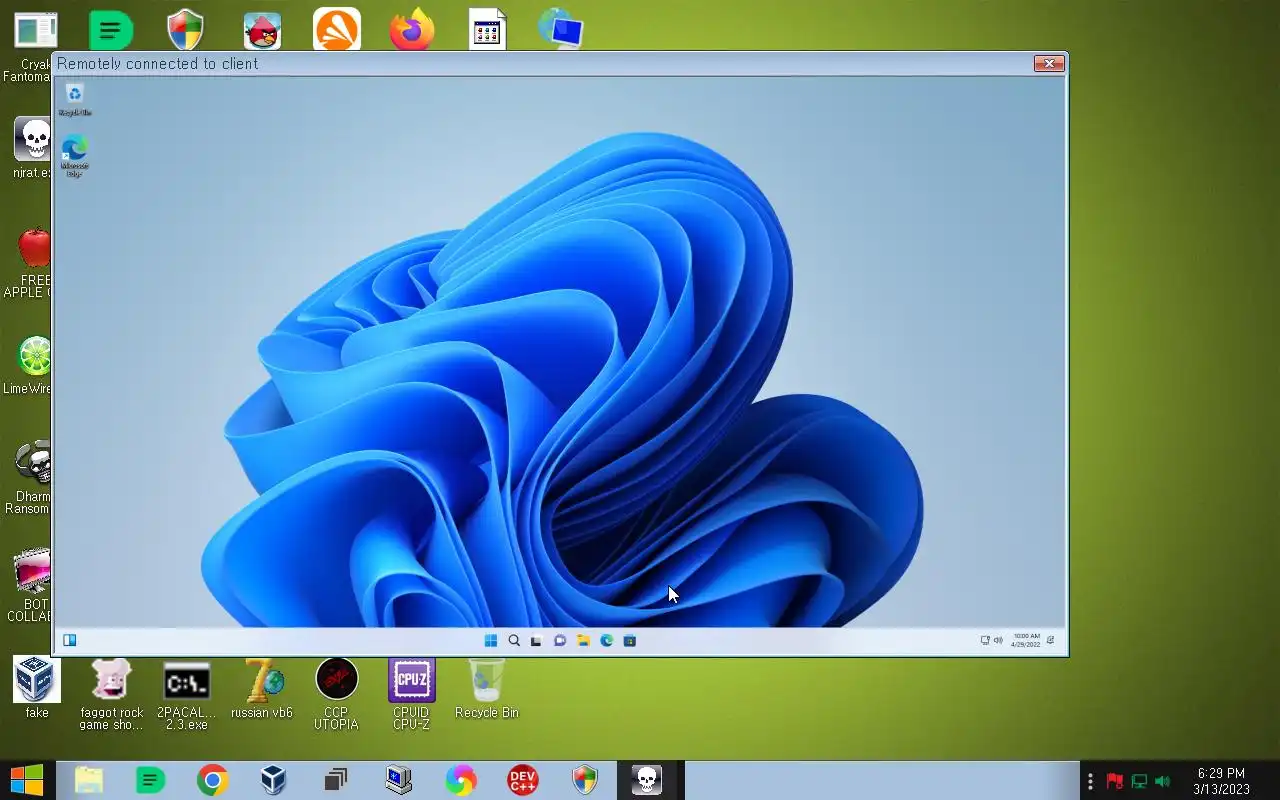Image resolution: width=1280 pixels, height=800 pixels.
Task: Select the Firefox desktop icon
Action: coord(412,29)
